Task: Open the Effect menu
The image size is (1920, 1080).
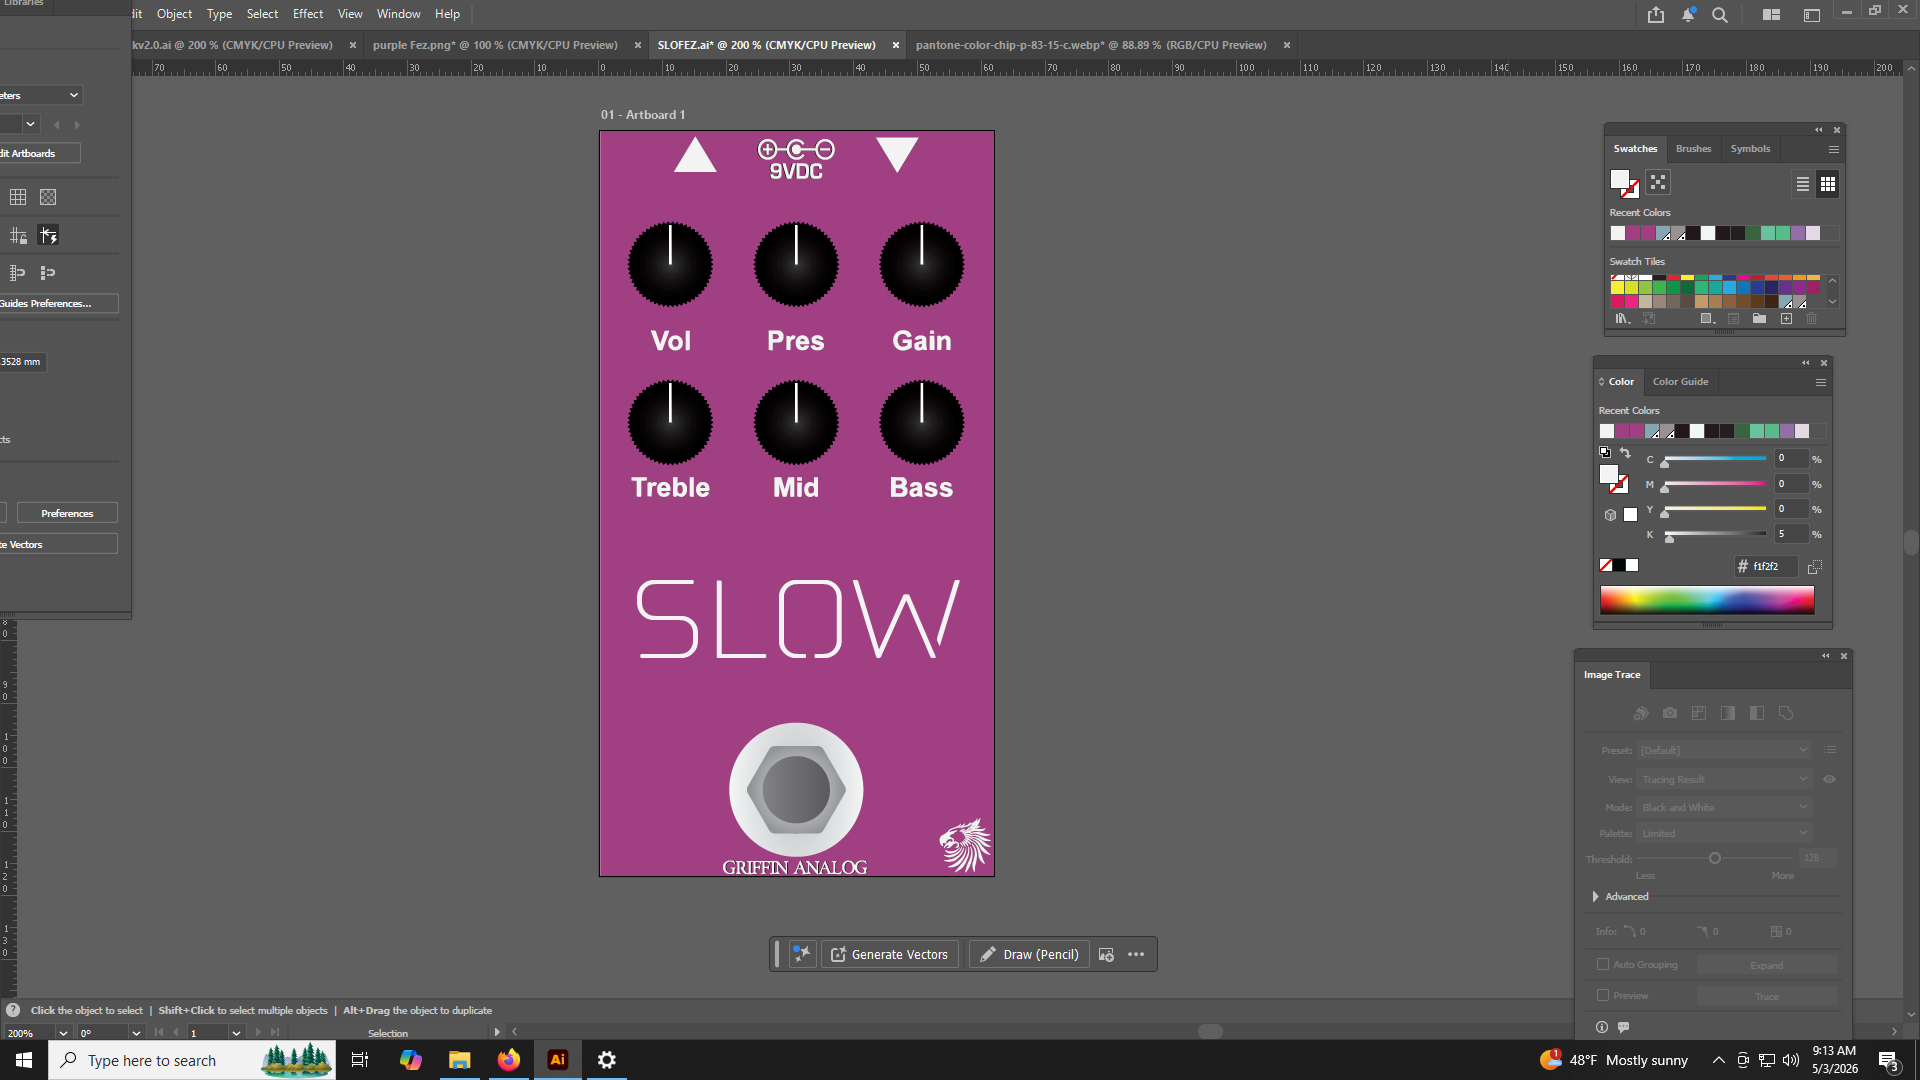Action: (x=308, y=14)
